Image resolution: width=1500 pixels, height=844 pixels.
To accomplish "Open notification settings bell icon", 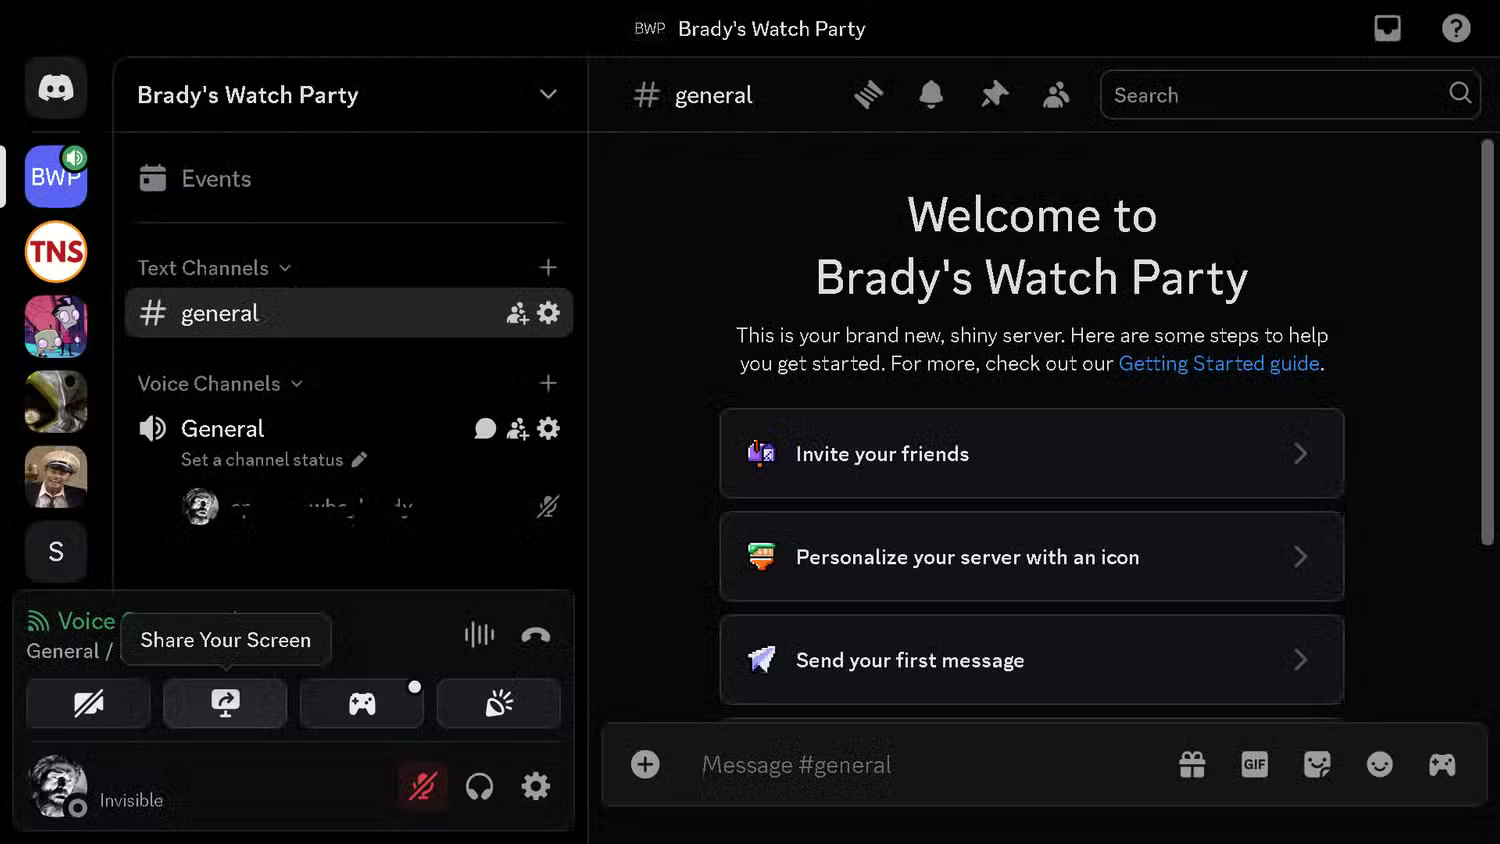I will click(931, 95).
